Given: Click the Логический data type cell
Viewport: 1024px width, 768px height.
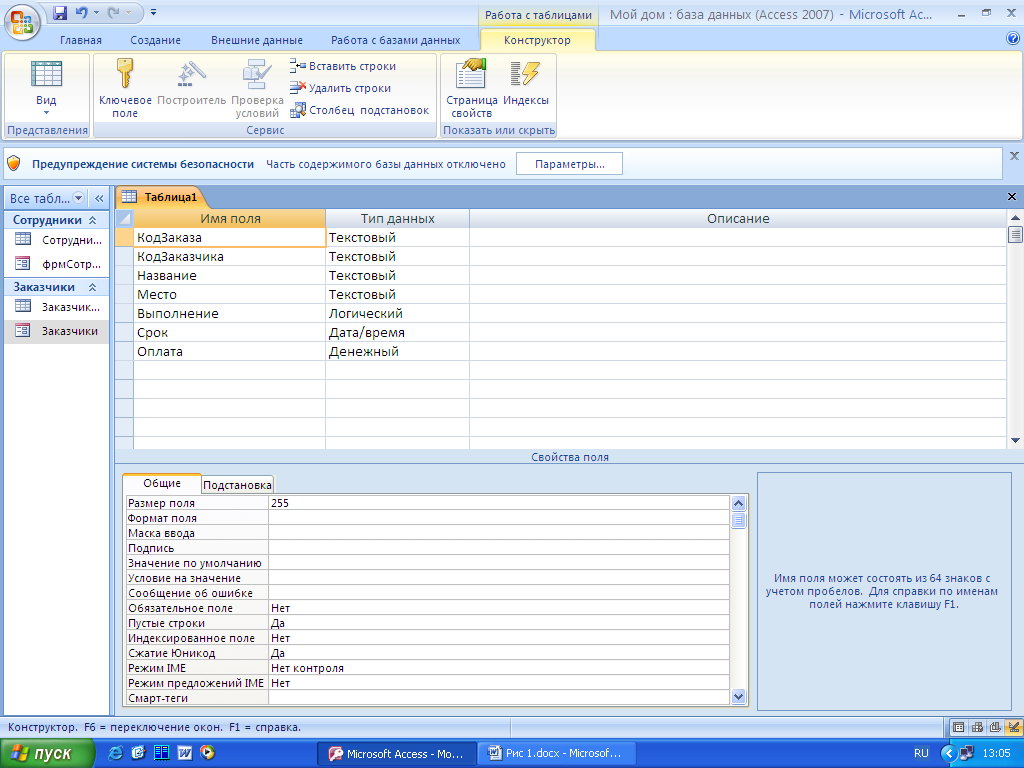Looking at the screenshot, I should click(397, 313).
